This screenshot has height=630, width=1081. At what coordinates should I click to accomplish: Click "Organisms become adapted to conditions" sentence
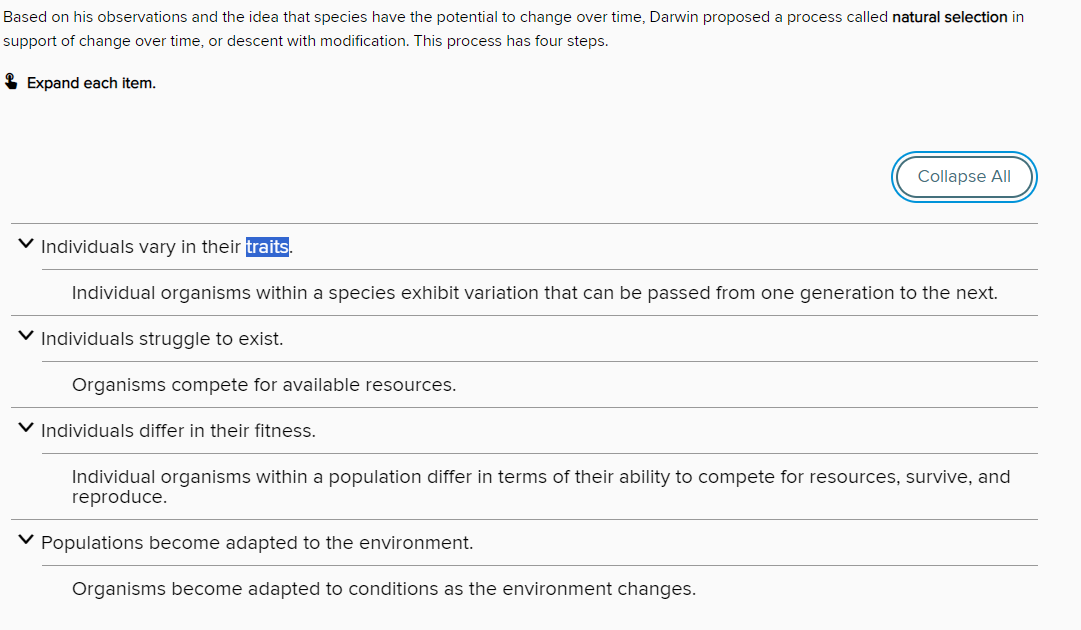click(x=383, y=589)
